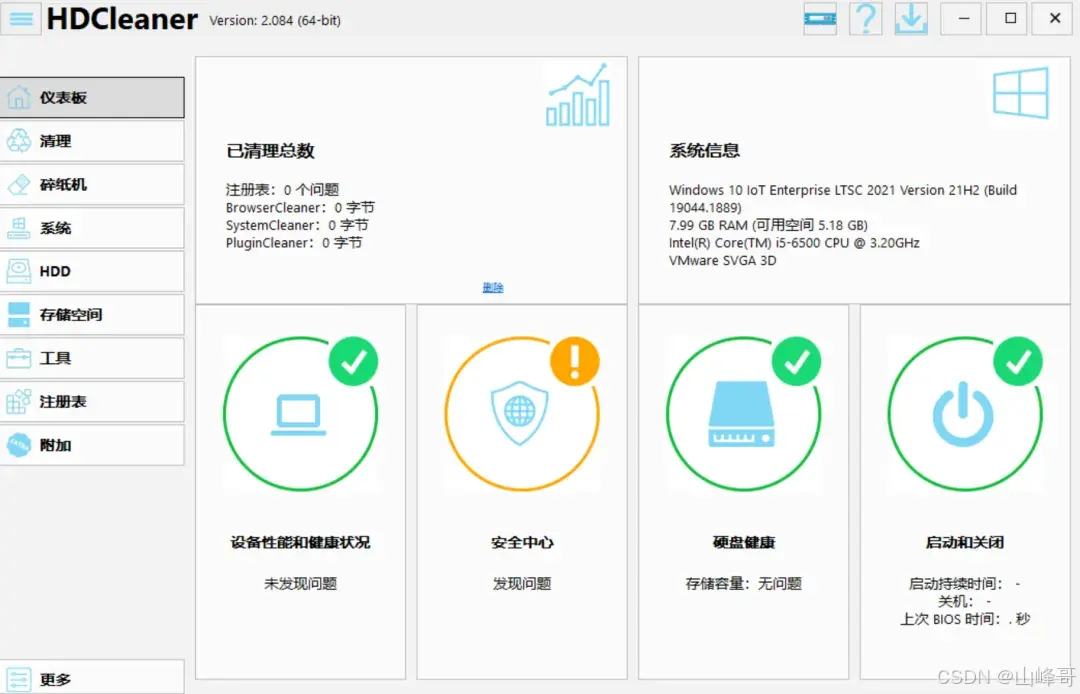Click the 注册表: 0 个问题 line
Screen dimensions: 1080x694
click(282, 189)
